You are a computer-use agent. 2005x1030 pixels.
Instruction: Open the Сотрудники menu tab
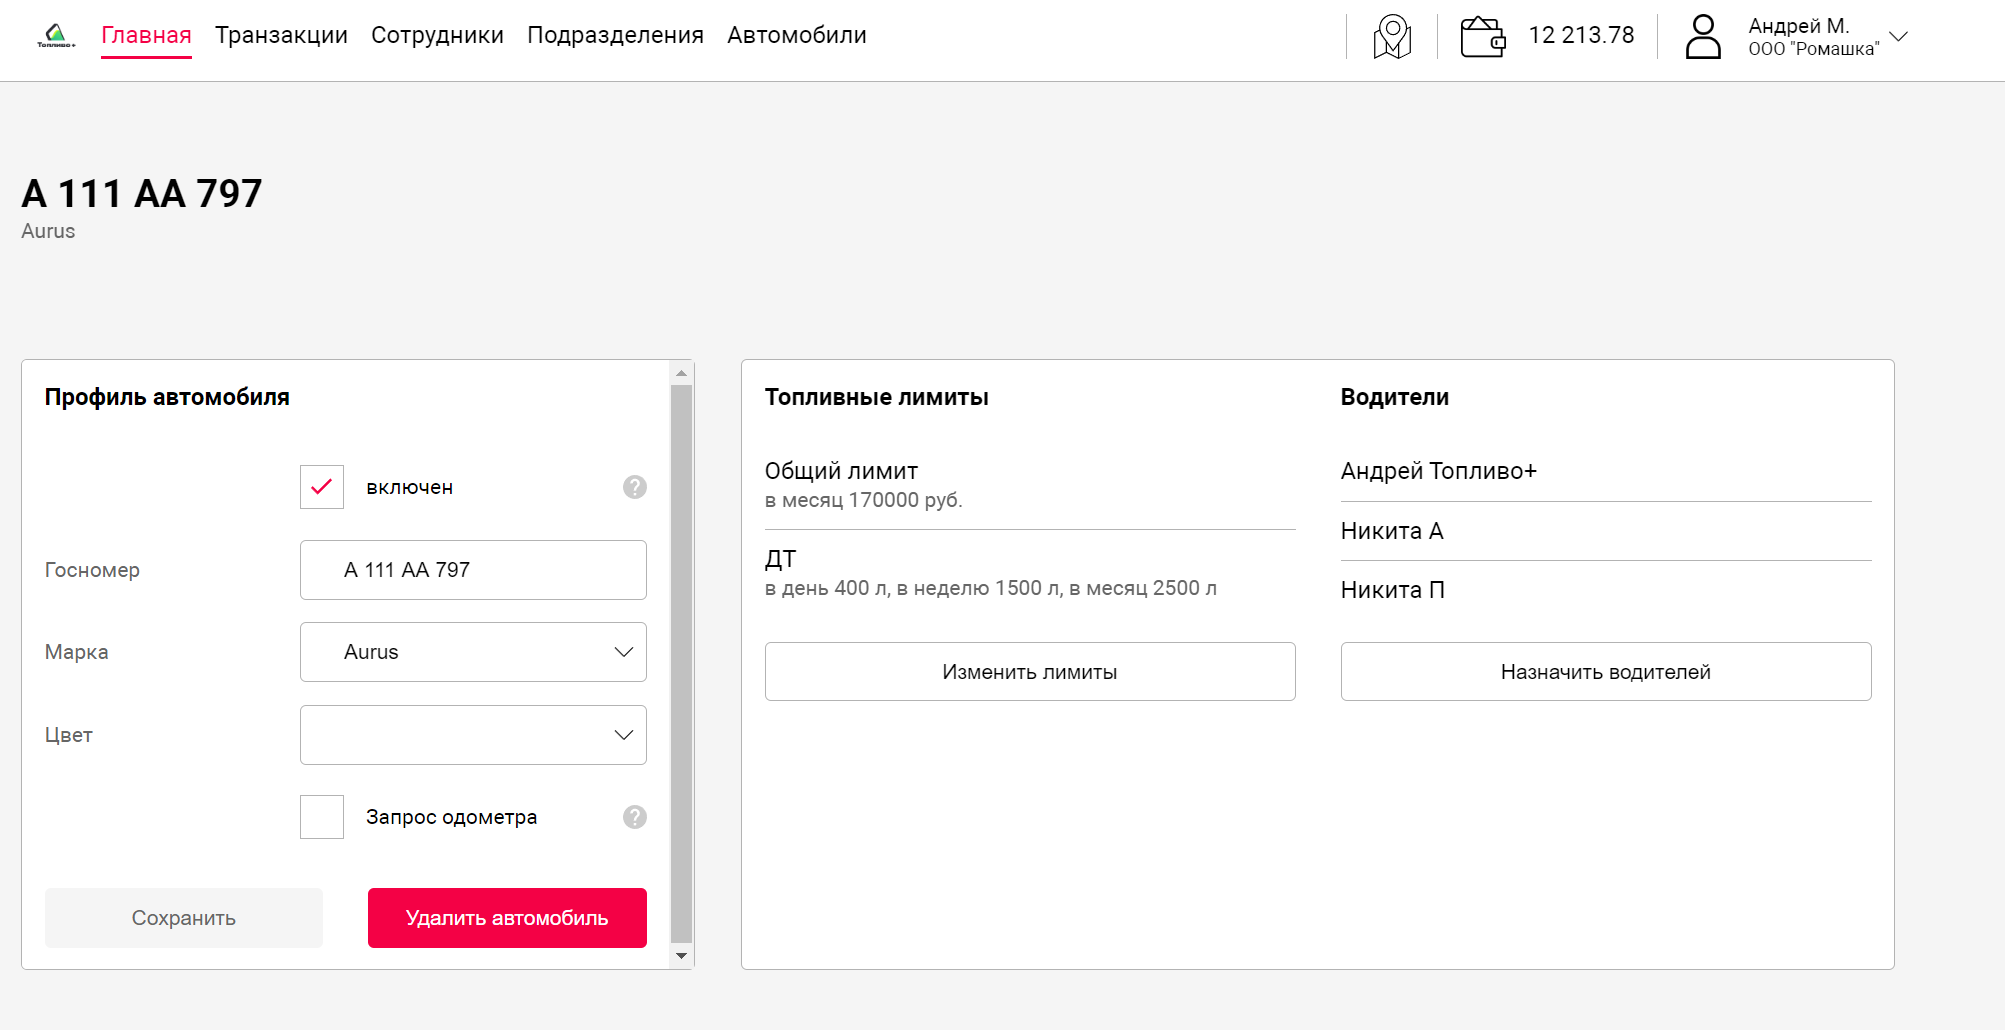437,35
